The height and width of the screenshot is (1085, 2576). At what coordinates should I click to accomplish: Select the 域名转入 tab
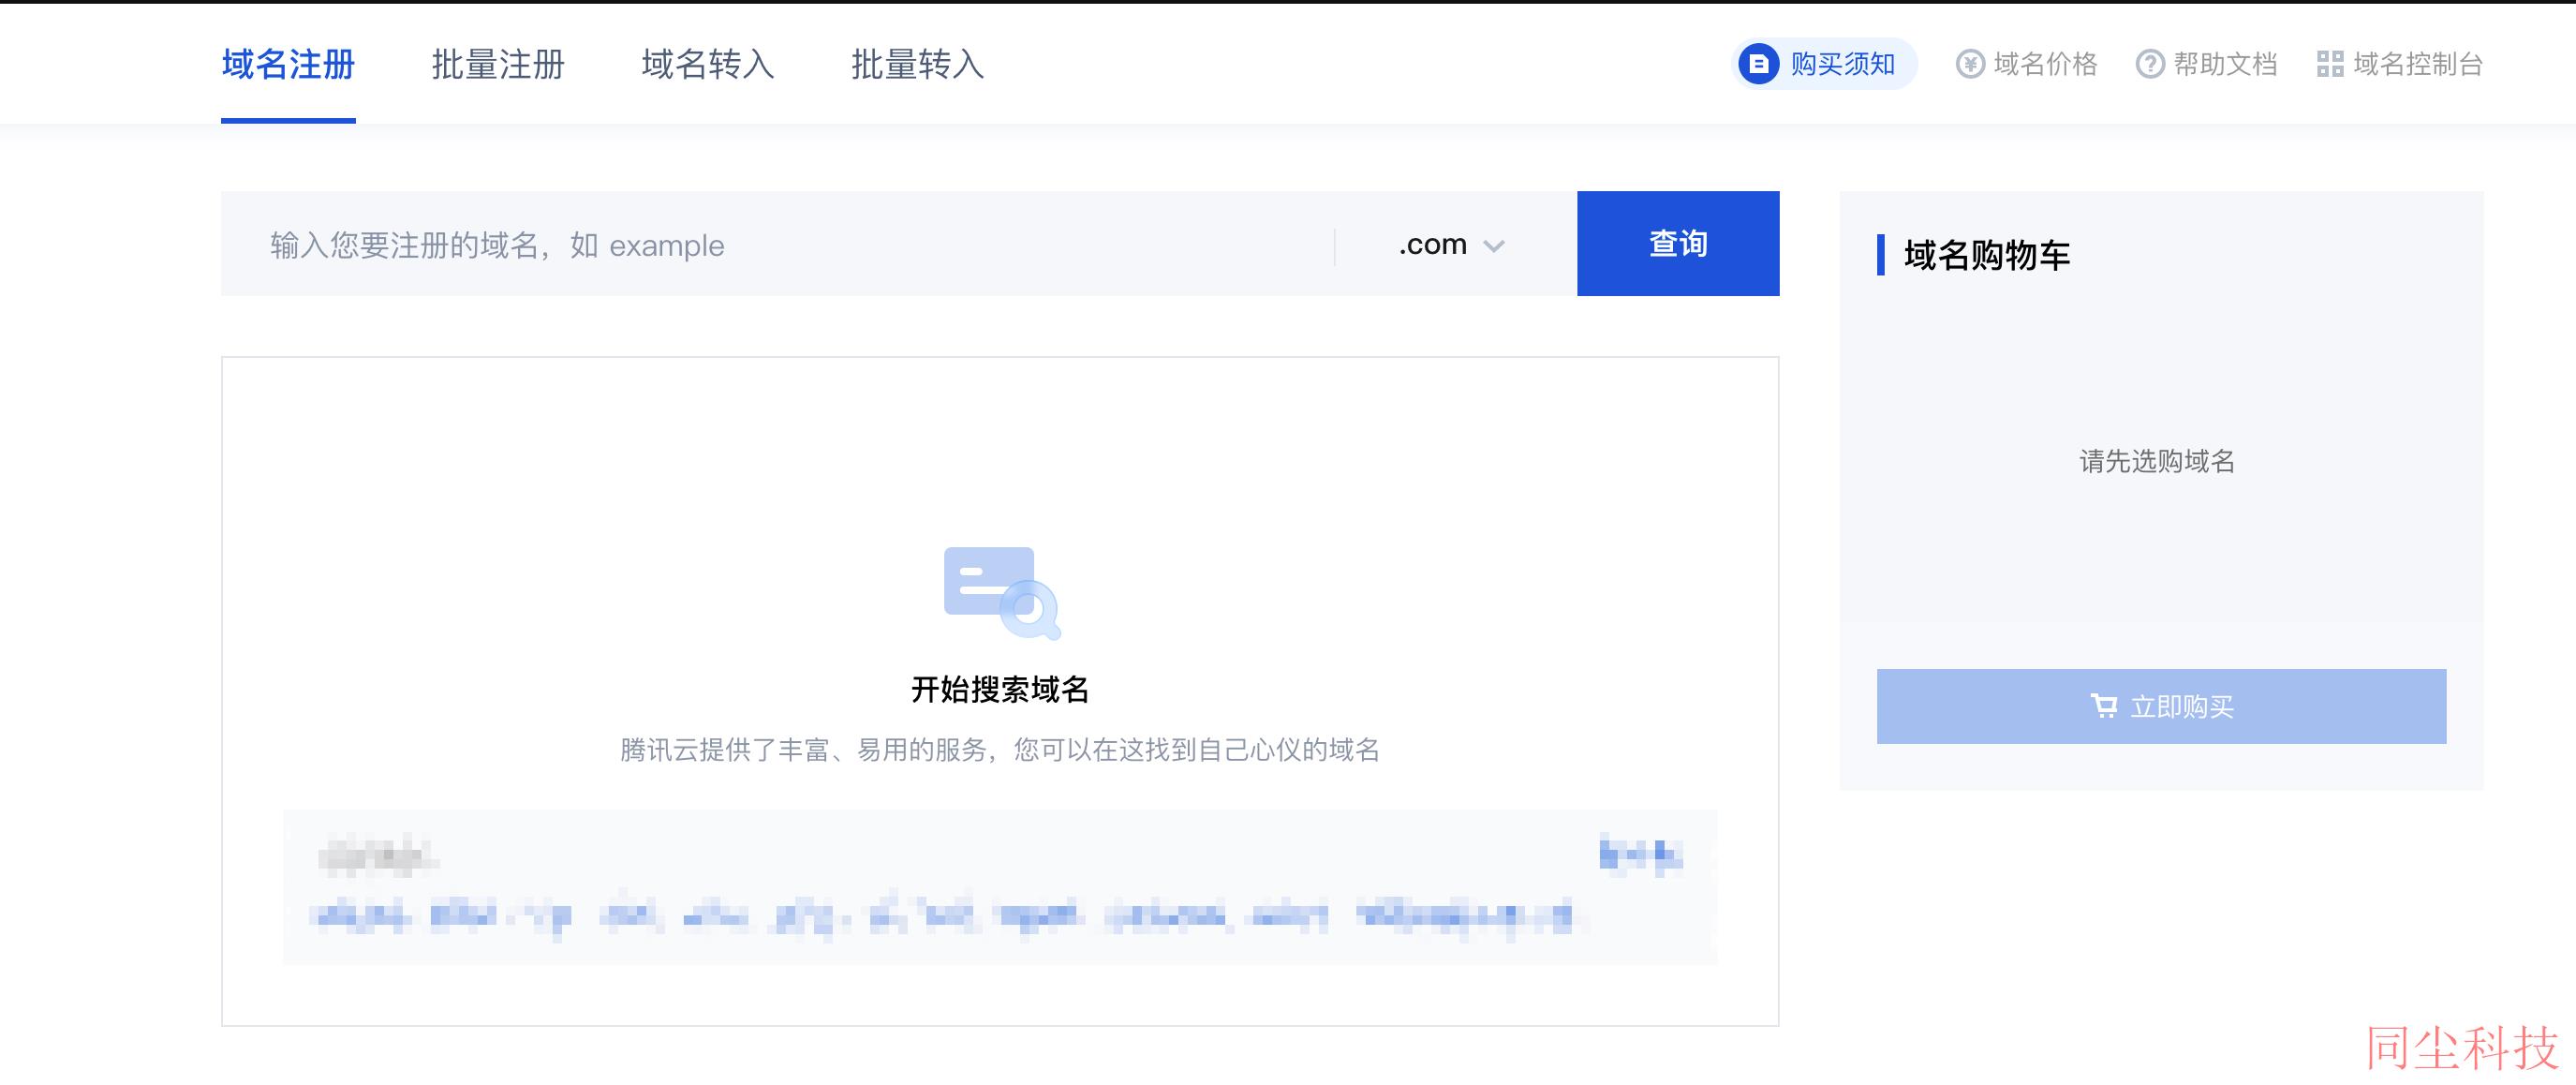tap(708, 64)
